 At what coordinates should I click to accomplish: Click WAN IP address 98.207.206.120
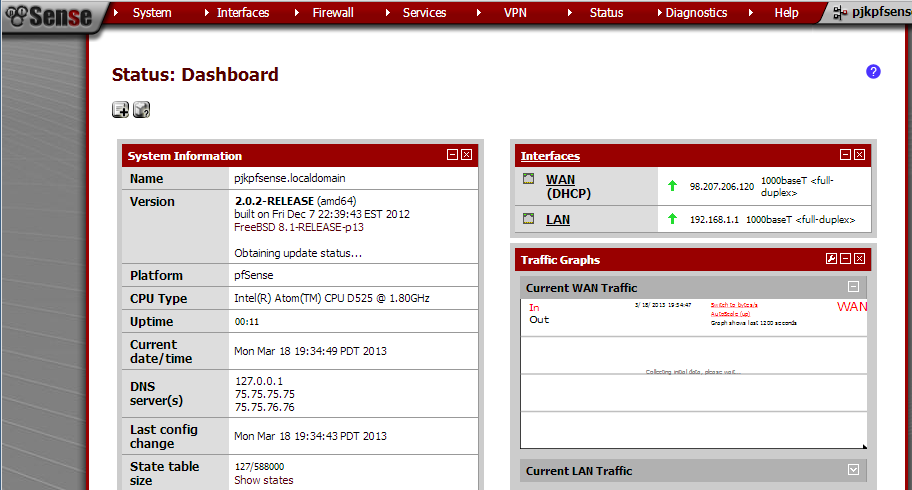(x=722, y=186)
